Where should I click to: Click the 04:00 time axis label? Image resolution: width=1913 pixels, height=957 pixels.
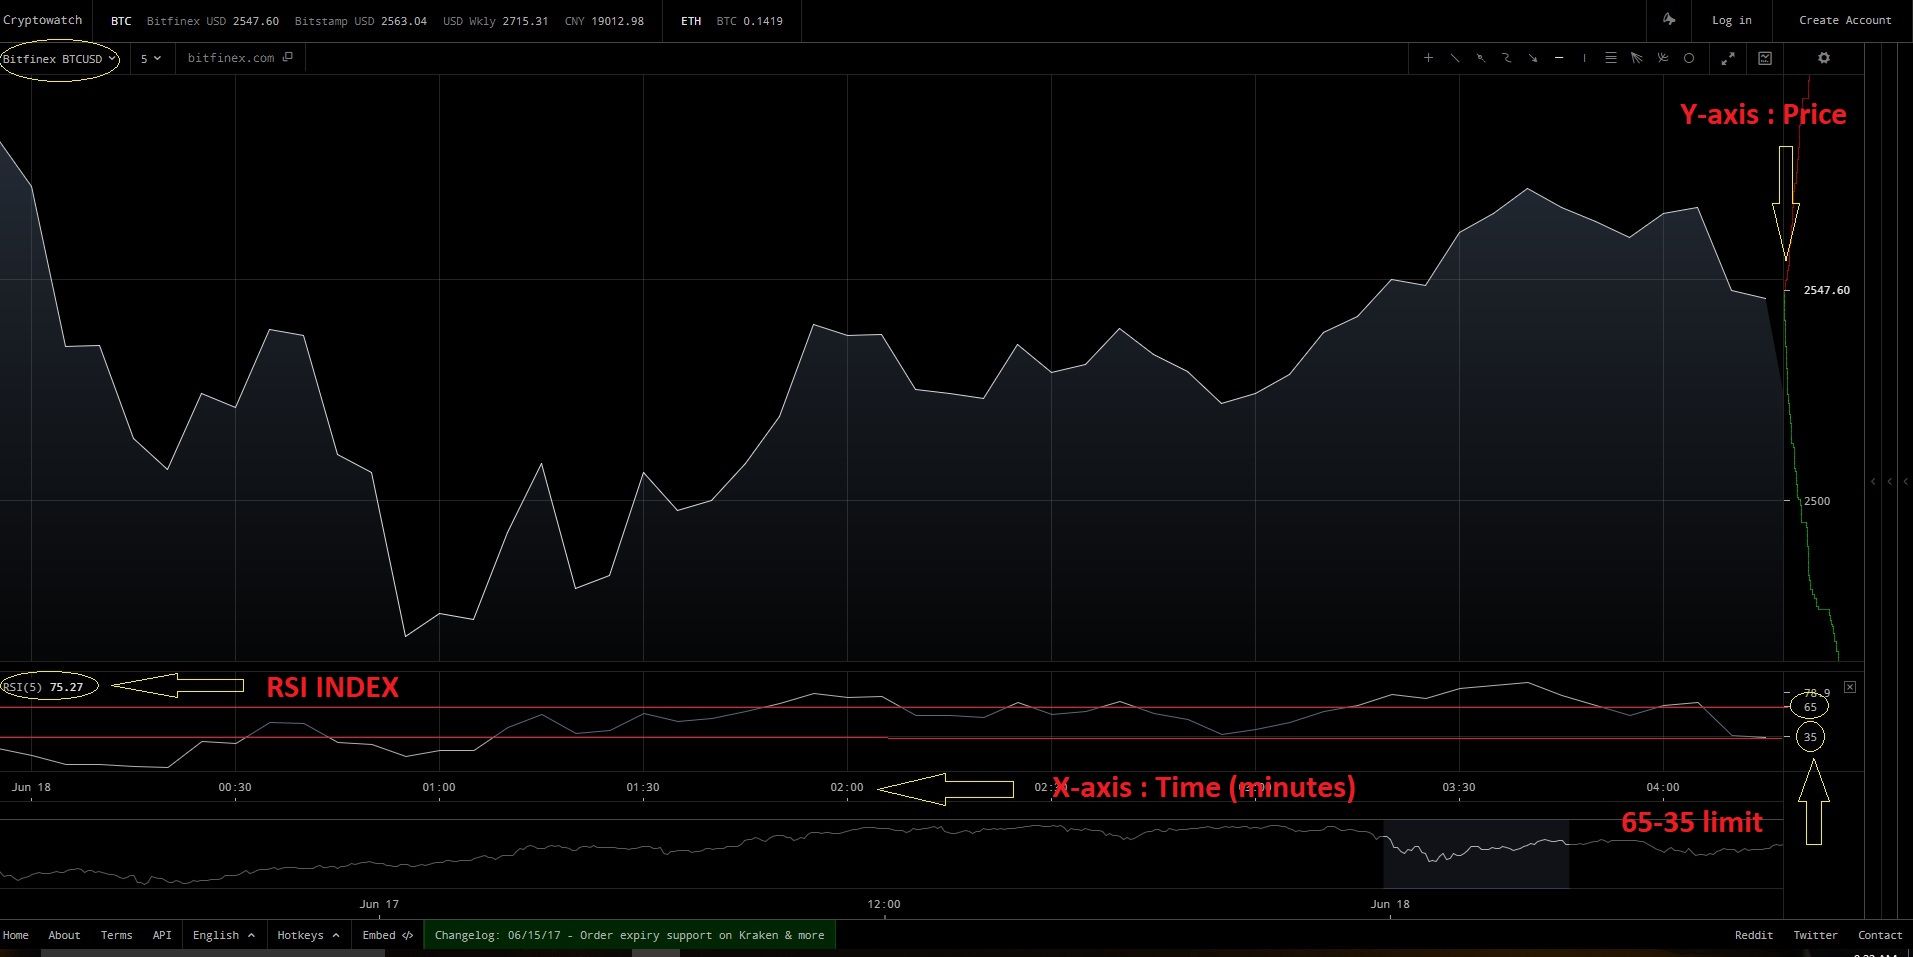pyautogui.click(x=1663, y=787)
